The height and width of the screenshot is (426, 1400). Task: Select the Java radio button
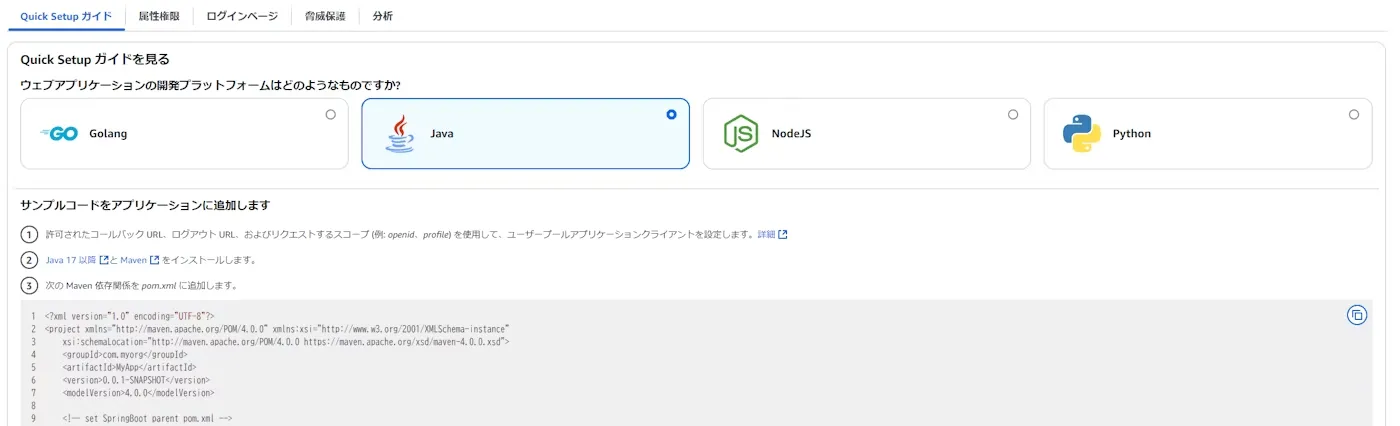pyautogui.click(x=671, y=115)
